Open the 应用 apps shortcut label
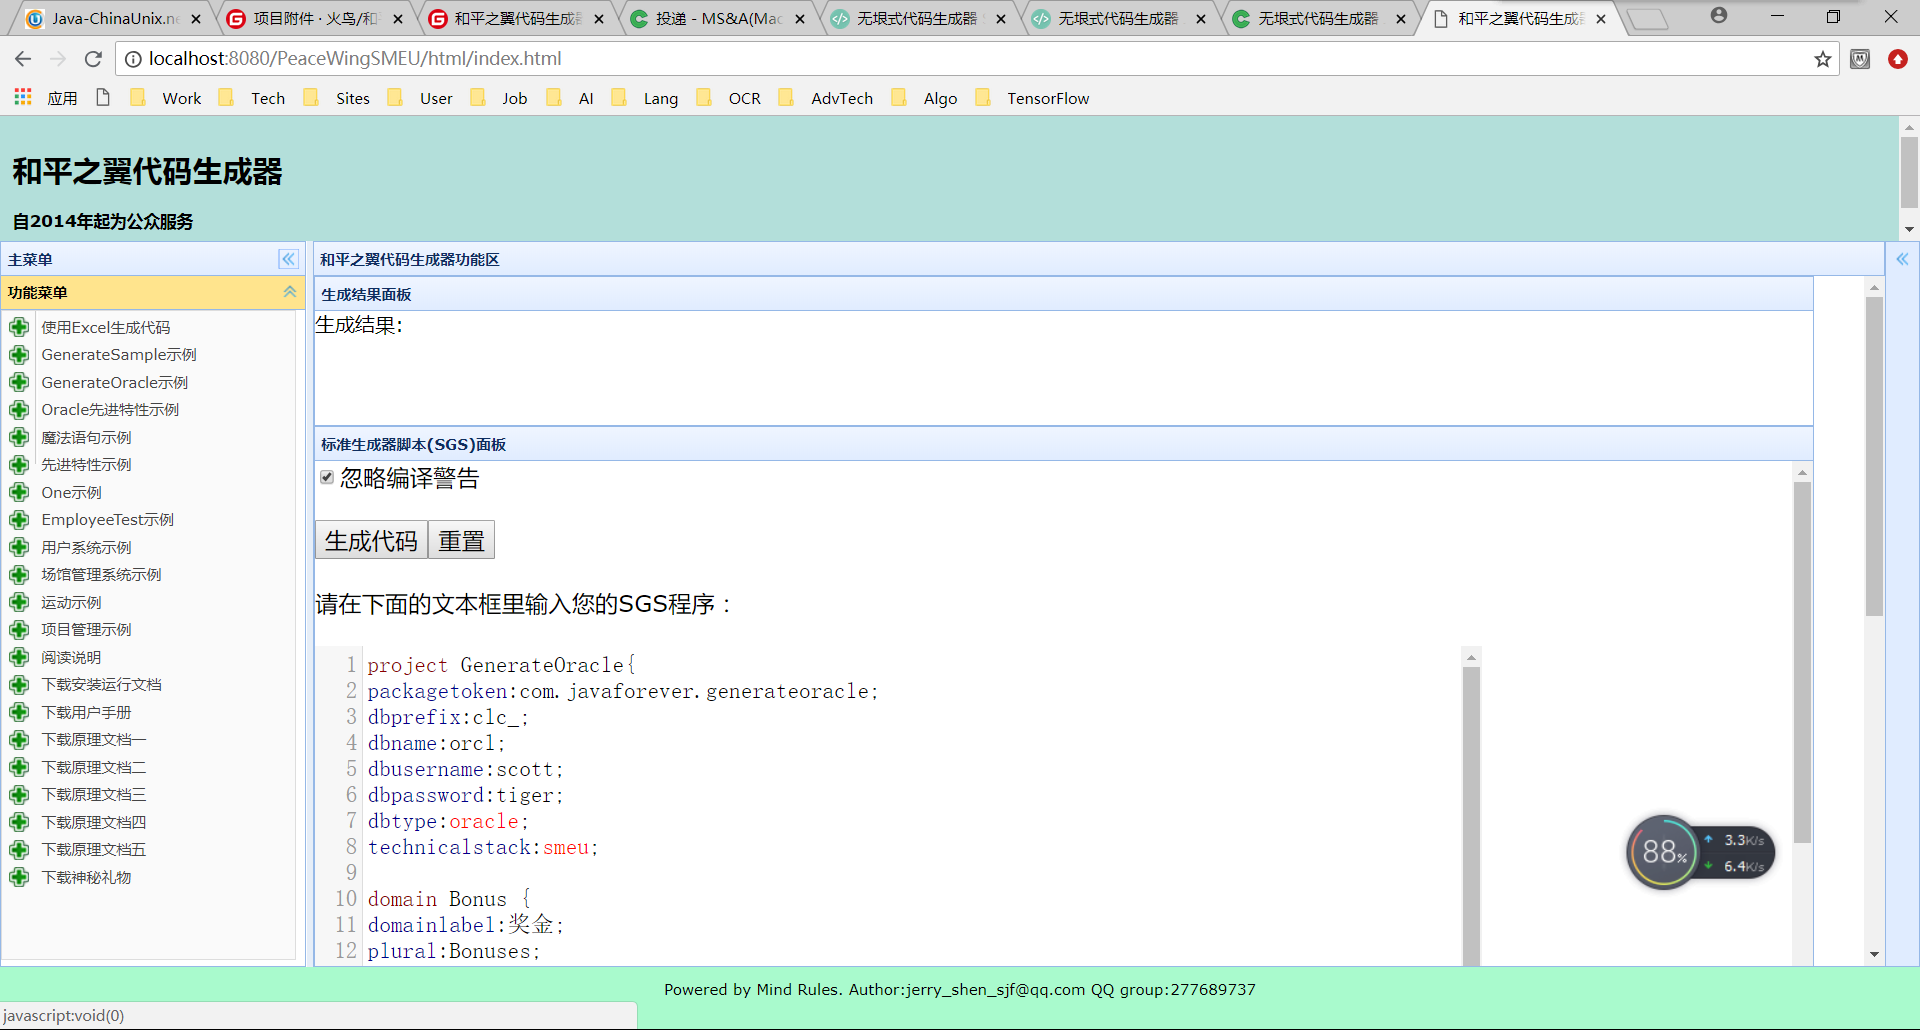1920x1030 pixels. click(x=62, y=98)
